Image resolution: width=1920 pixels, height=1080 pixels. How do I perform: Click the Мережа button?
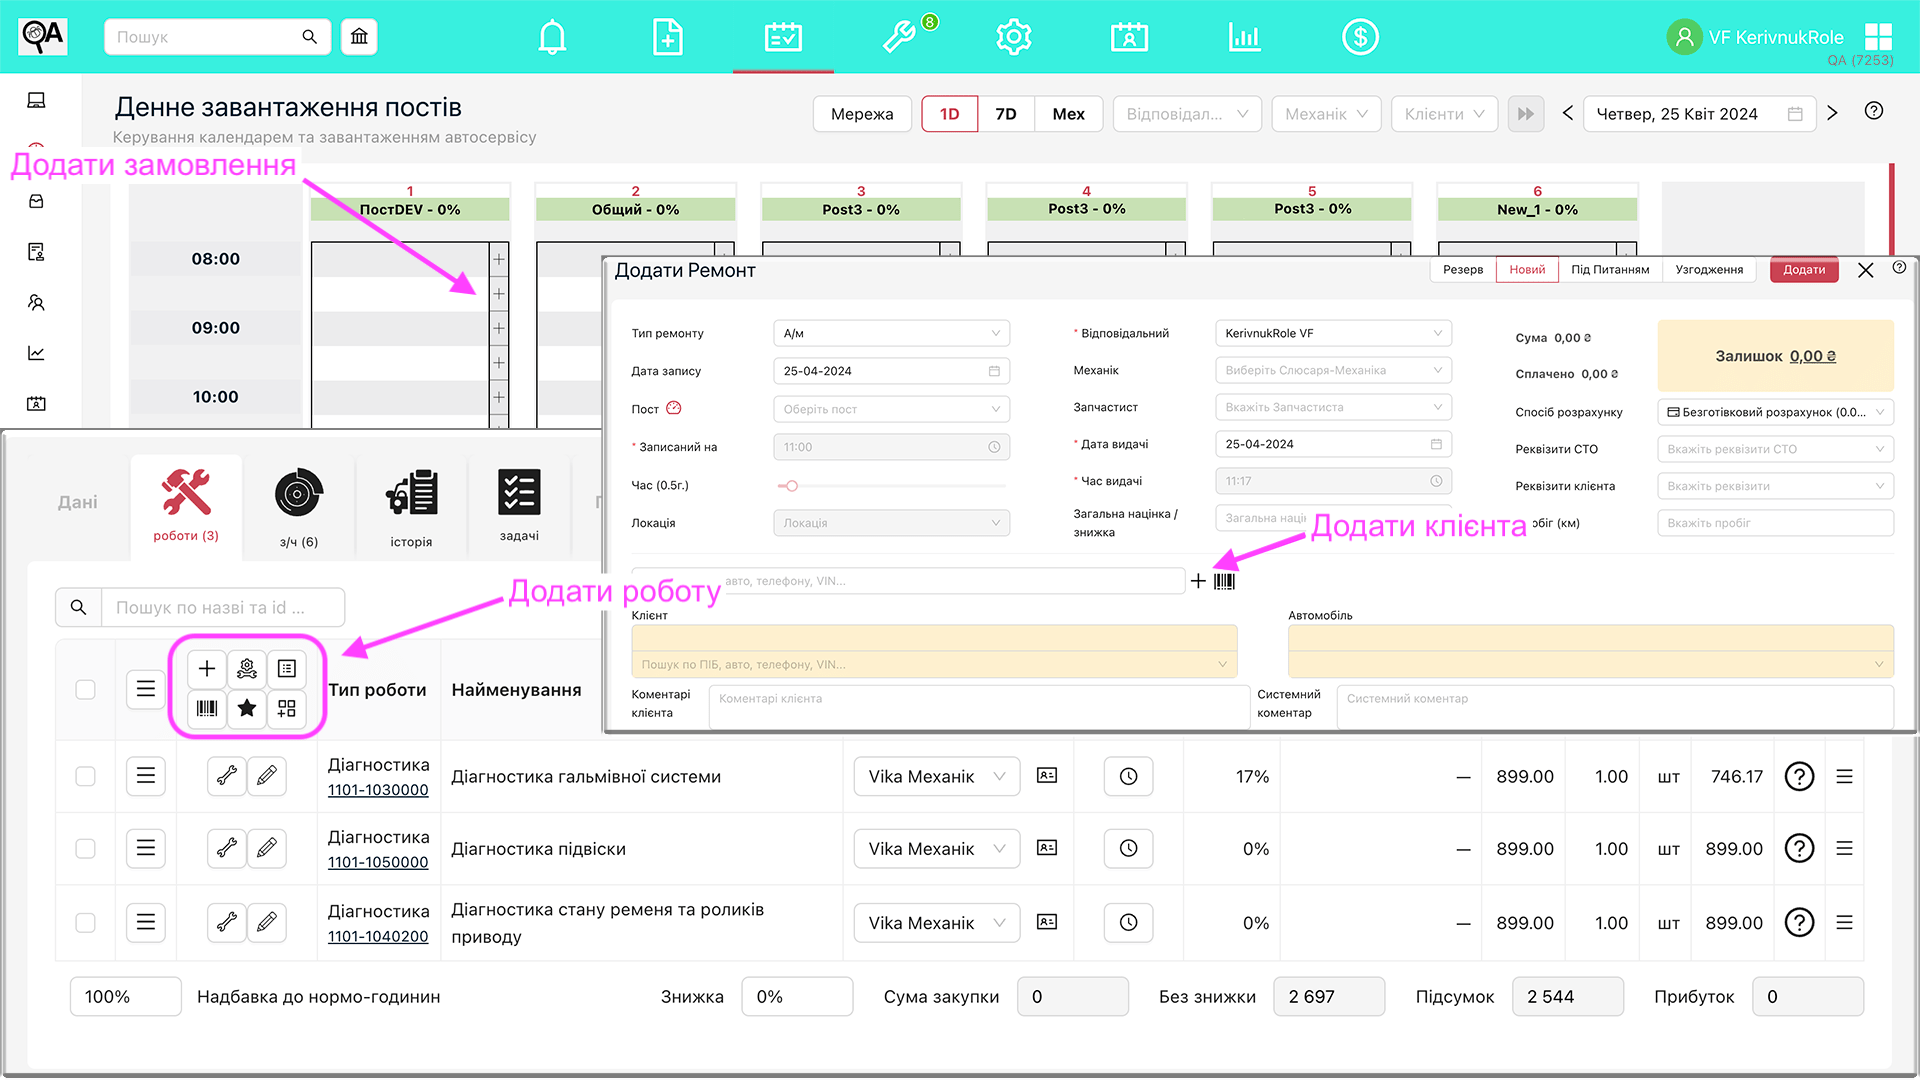point(862,114)
